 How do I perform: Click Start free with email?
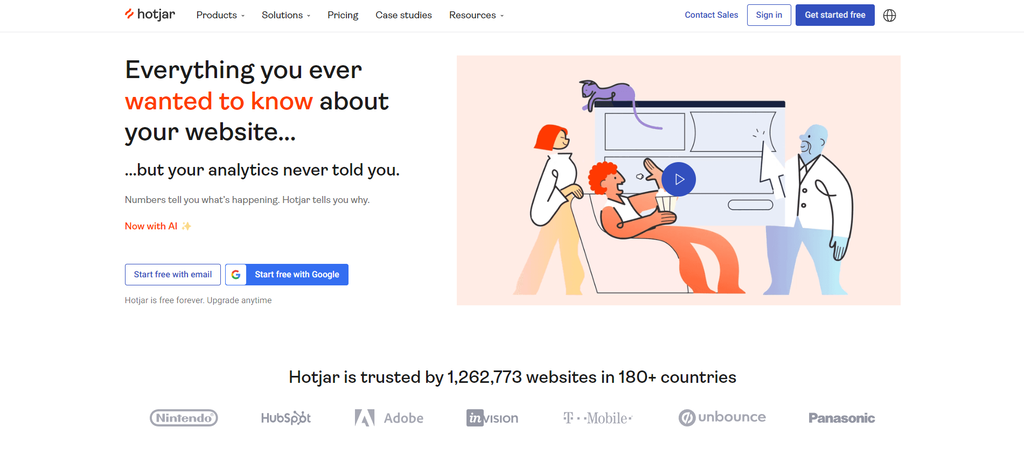coord(172,275)
